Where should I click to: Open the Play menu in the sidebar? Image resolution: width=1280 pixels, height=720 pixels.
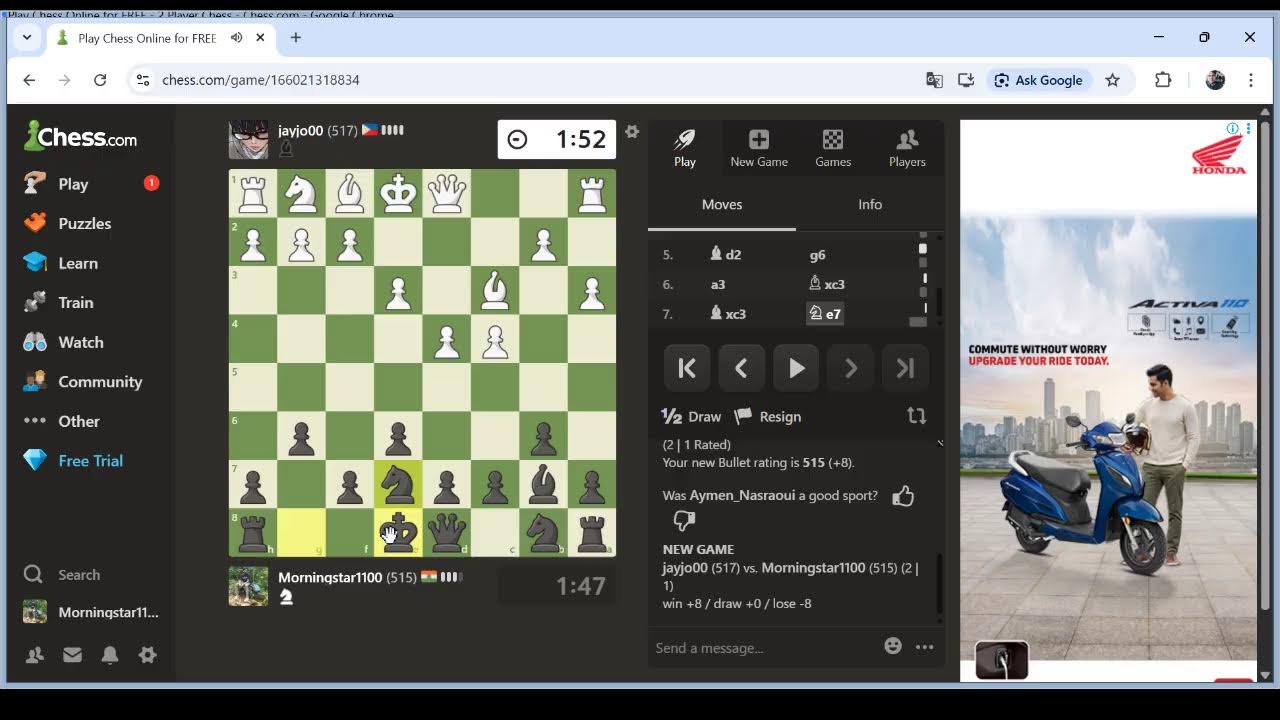coord(73,184)
